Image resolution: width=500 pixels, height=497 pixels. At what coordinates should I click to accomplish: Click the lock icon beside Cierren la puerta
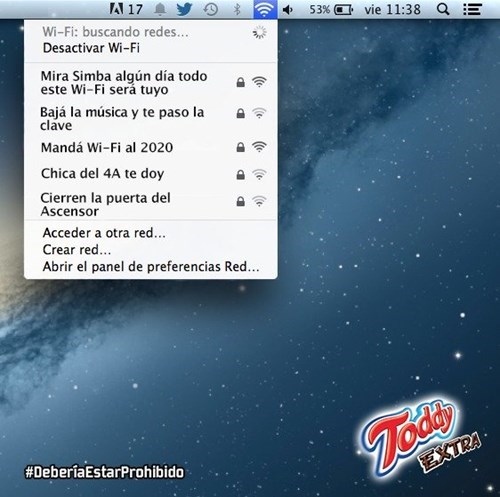click(x=241, y=201)
